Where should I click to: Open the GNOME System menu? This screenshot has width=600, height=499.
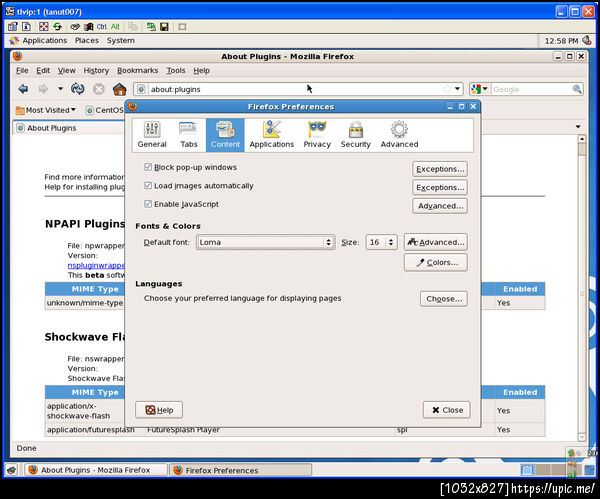(121, 40)
